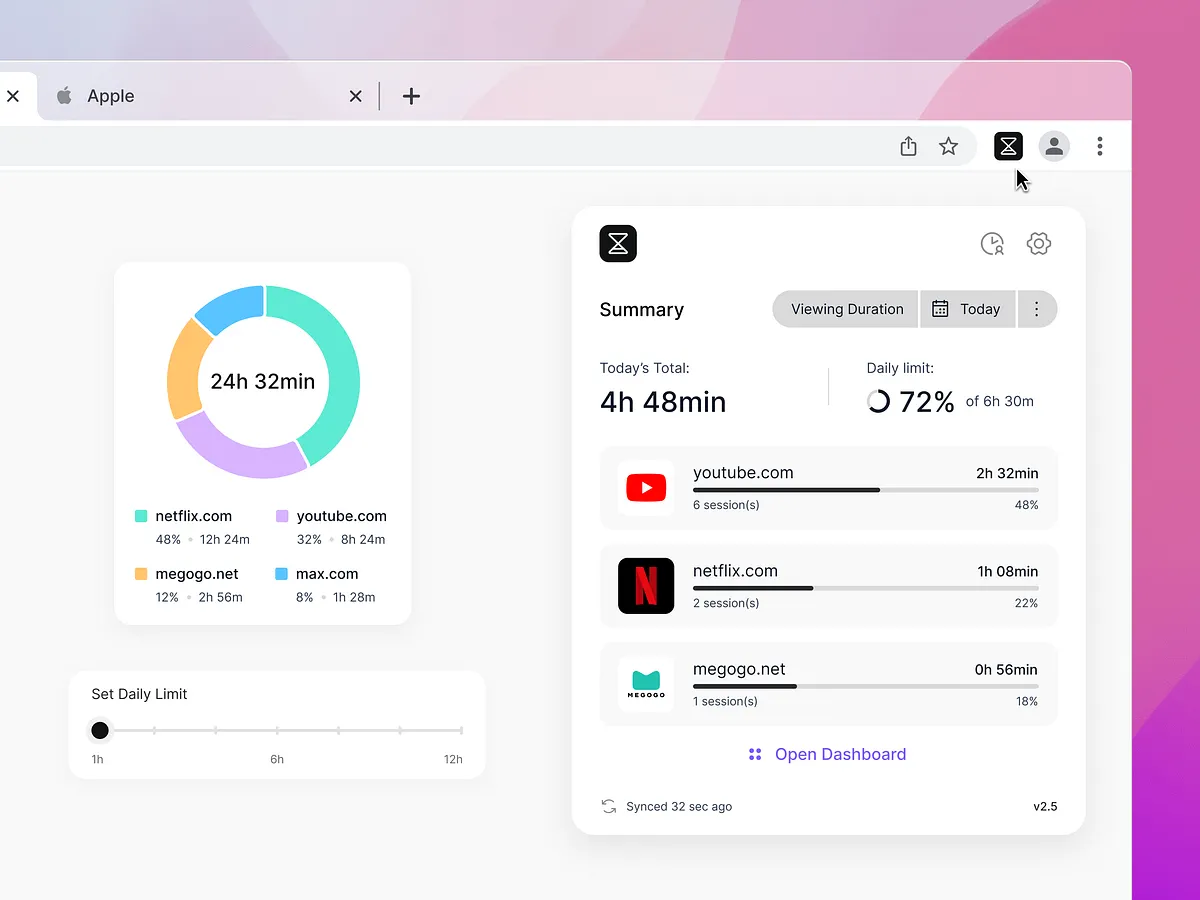Open a new browser tab with the plus button
The height and width of the screenshot is (900, 1200).
click(411, 95)
